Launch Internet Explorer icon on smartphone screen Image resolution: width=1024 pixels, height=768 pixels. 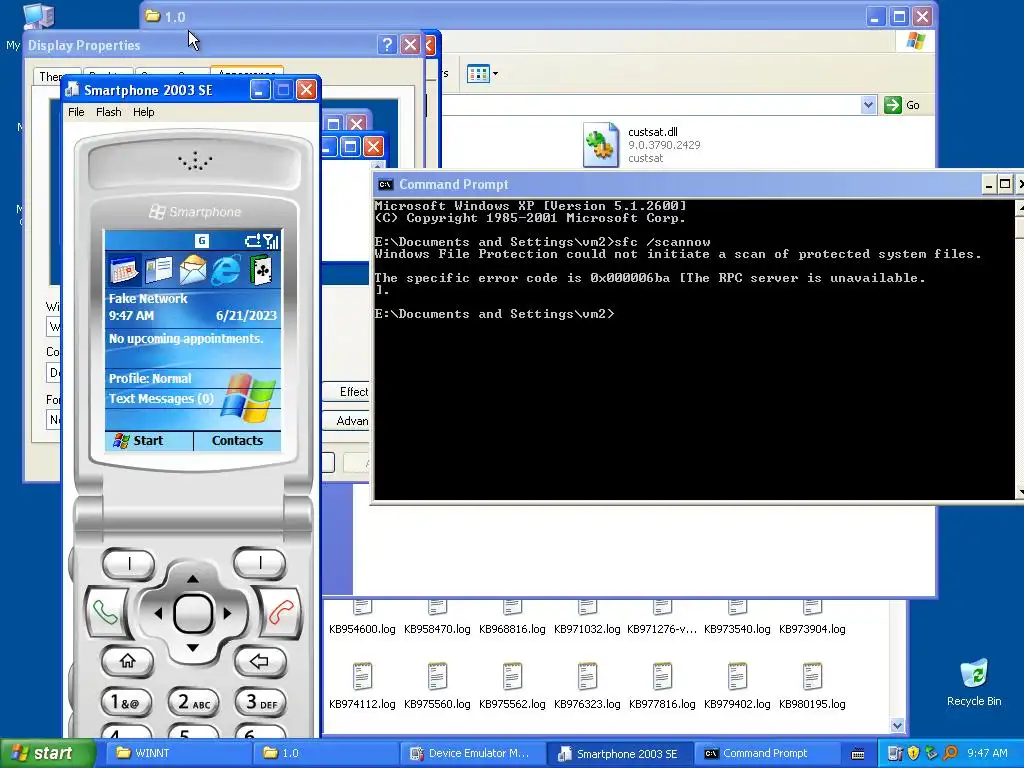[x=226, y=270]
